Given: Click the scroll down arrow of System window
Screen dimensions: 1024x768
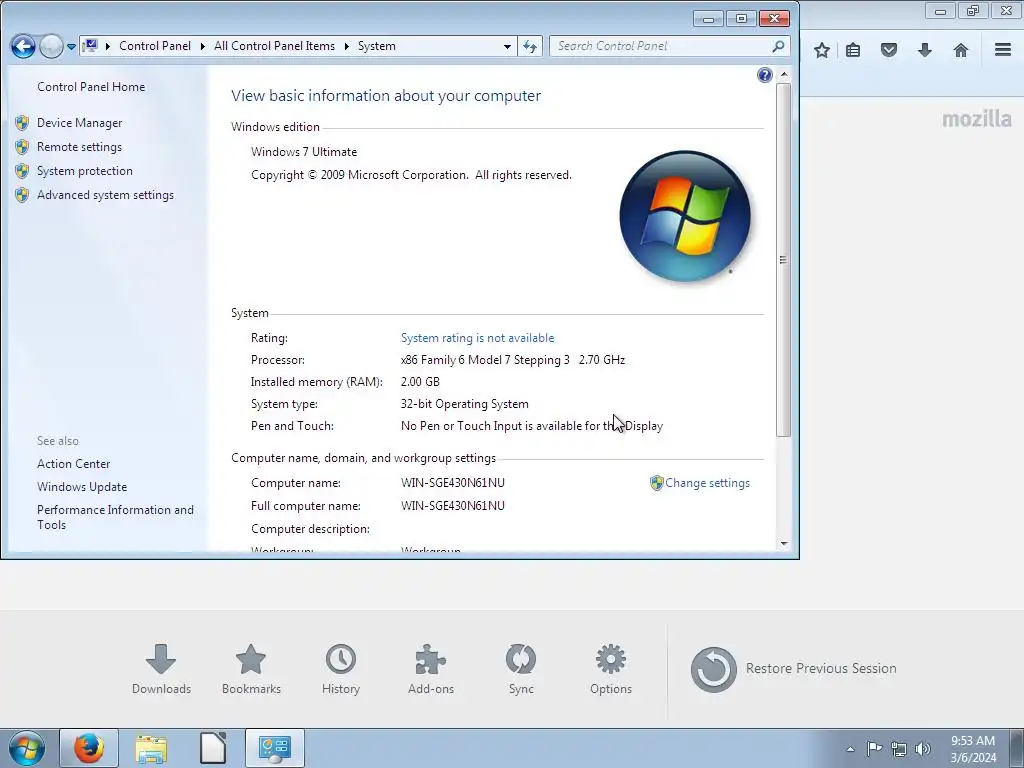Looking at the screenshot, I should click(784, 543).
